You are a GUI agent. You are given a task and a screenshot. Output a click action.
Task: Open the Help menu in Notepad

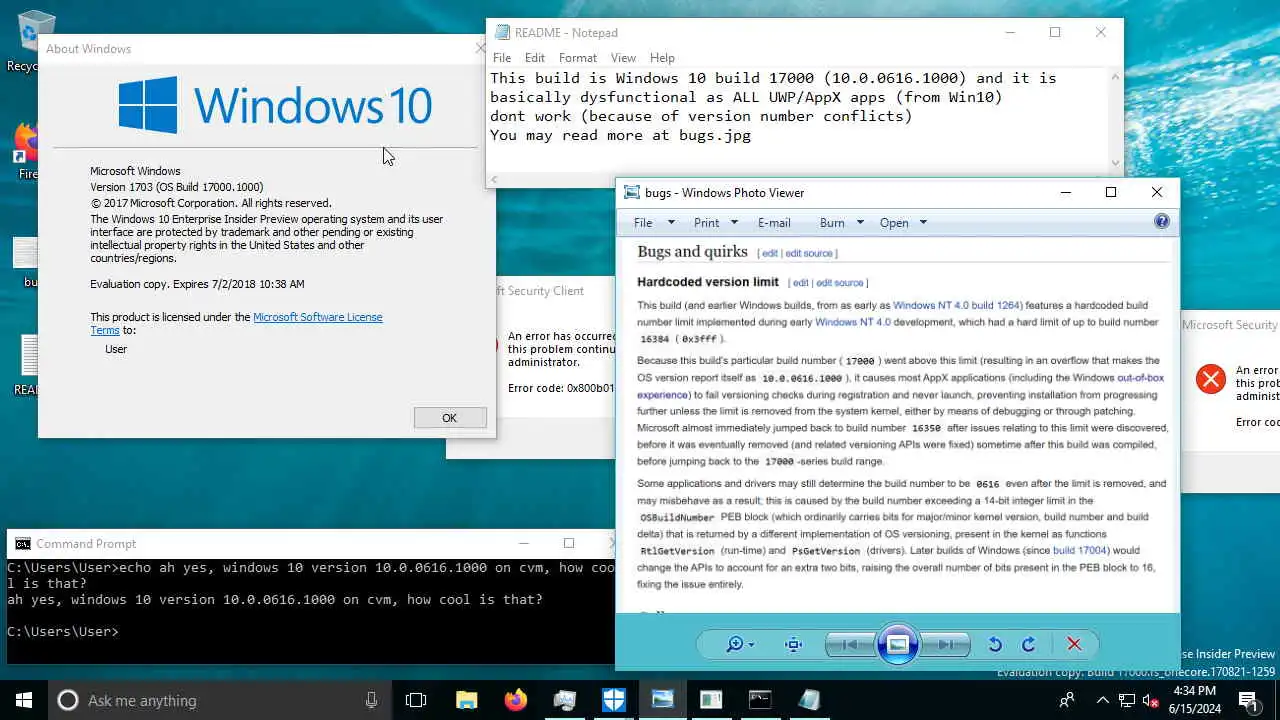click(x=662, y=58)
